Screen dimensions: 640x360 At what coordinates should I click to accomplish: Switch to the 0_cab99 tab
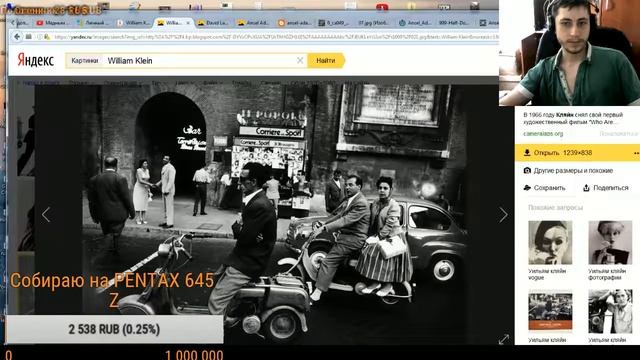coord(334,23)
